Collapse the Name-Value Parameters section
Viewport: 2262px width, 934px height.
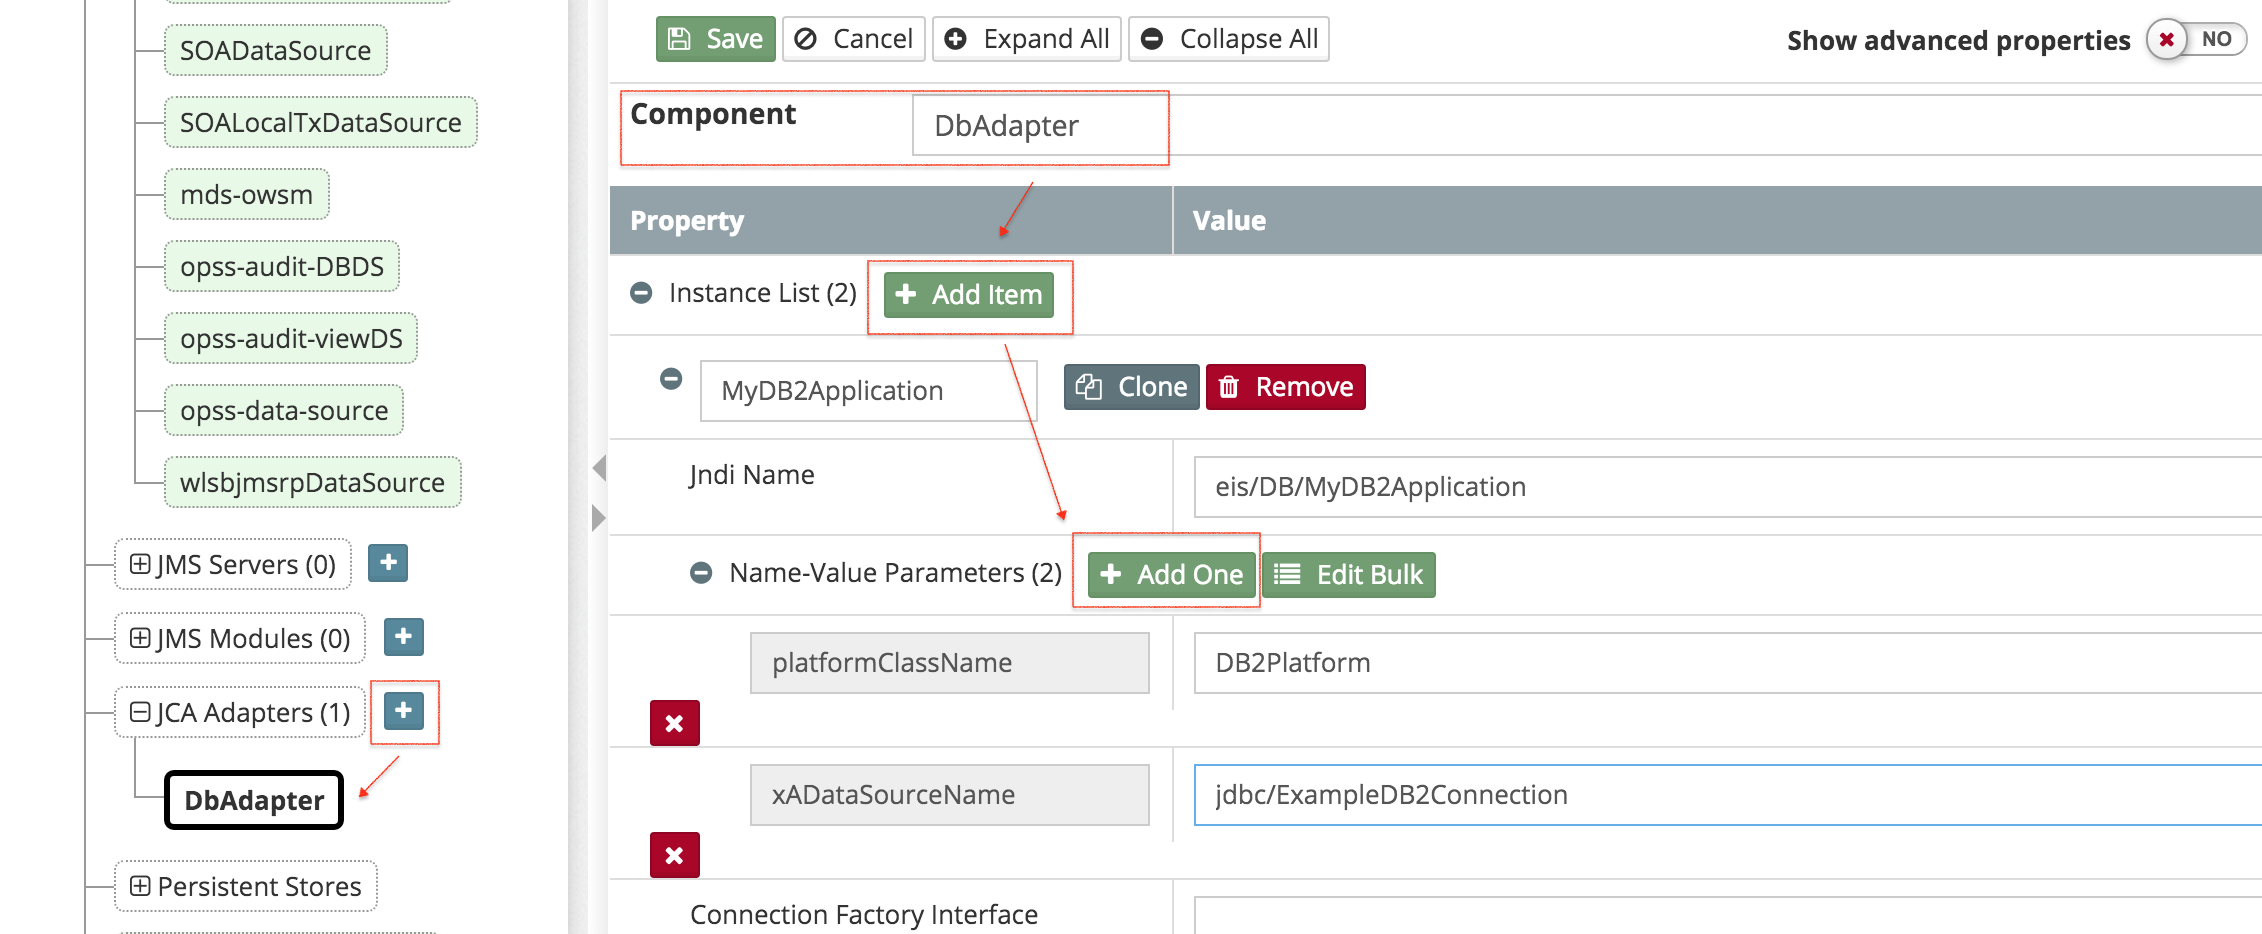[x=701, y=573]
